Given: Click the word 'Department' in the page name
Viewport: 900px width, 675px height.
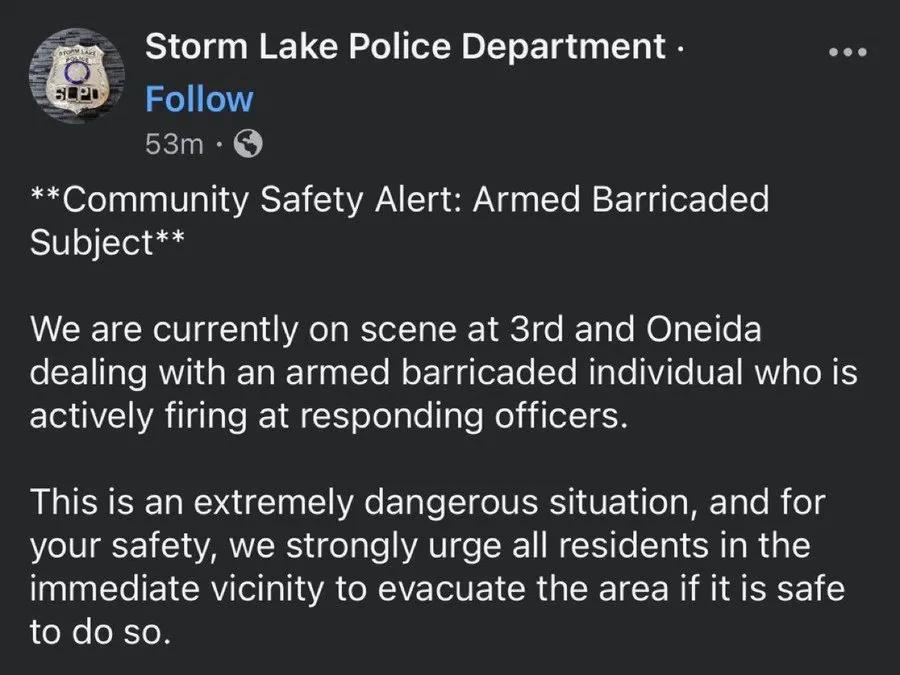Looking at the screenshot, I should coord(563,47).
